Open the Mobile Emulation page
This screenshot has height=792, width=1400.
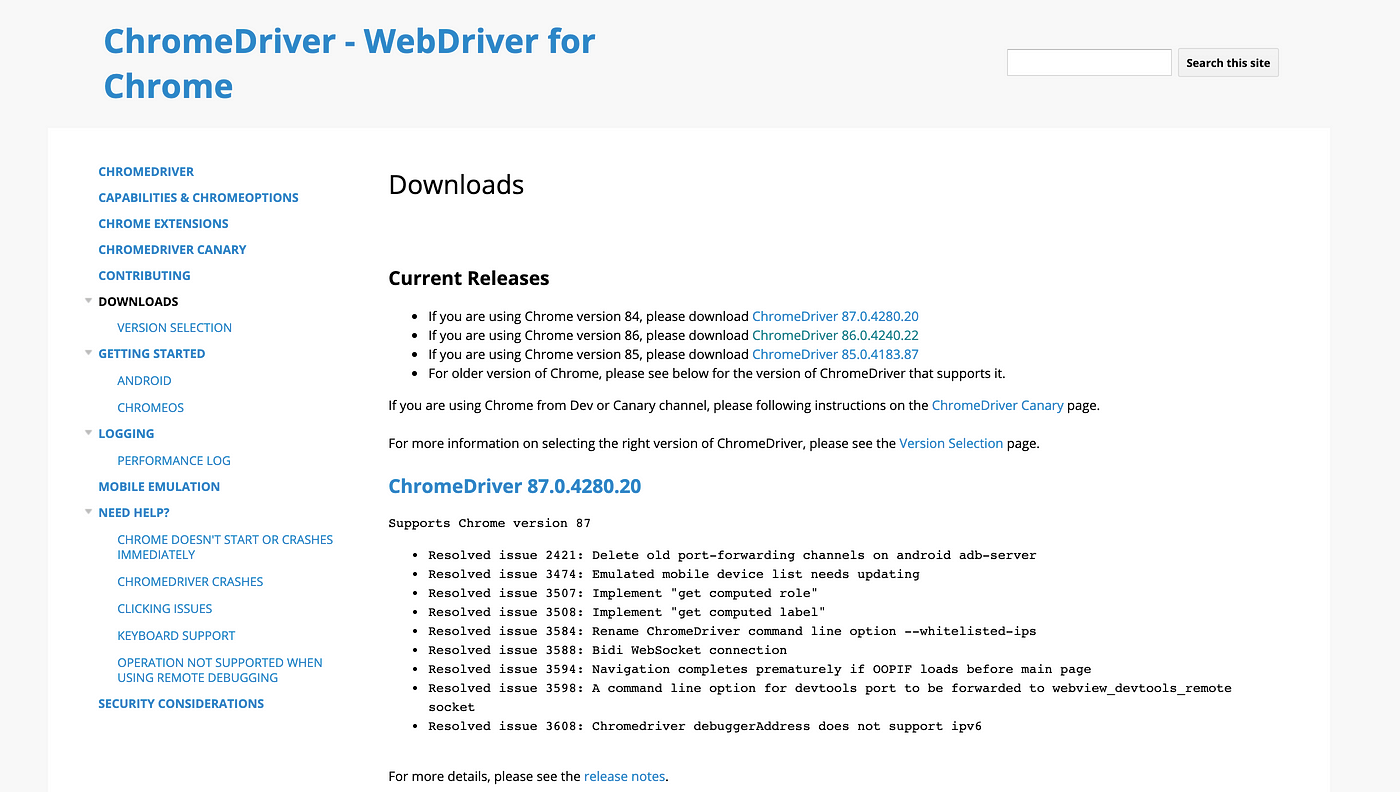pyautogui.click(x=159, y=487)
